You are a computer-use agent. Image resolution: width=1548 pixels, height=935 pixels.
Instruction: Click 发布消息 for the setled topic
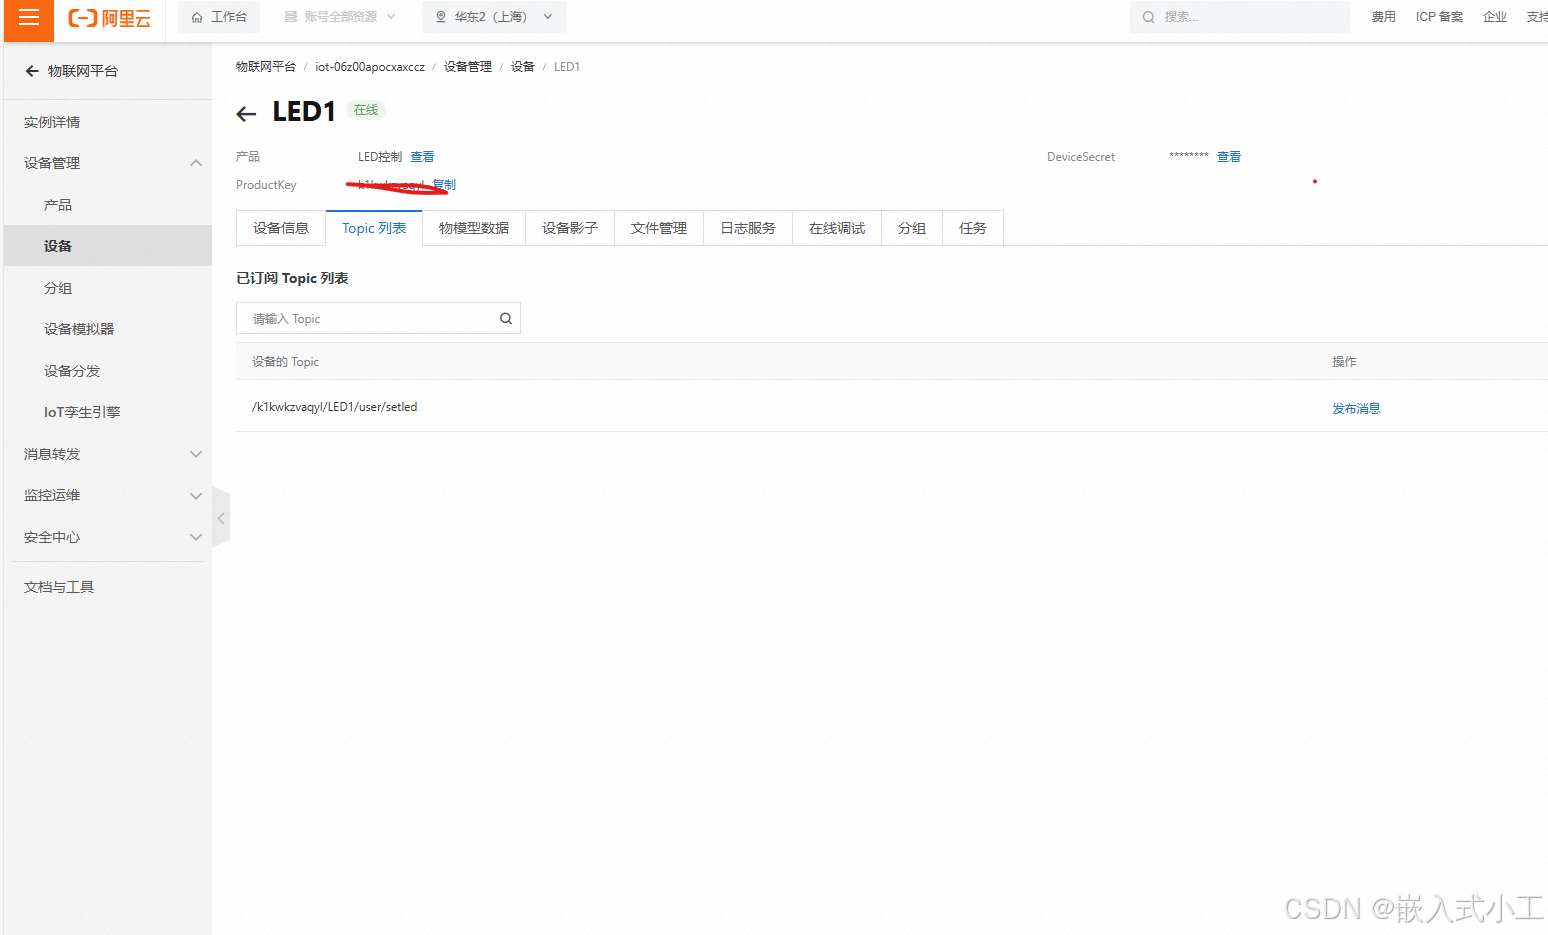(x=1356, y=407)
